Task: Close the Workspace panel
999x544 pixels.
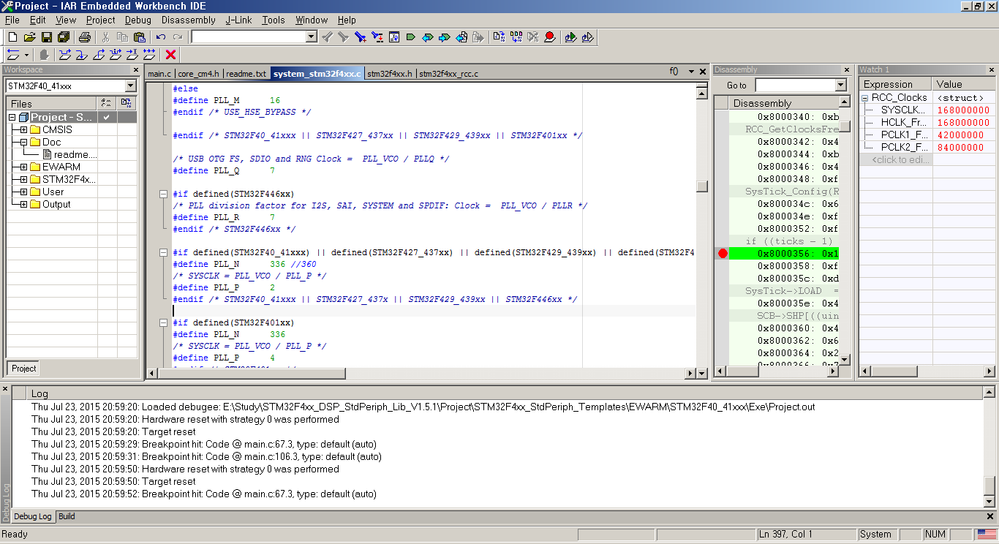Action: pos(136,69)
